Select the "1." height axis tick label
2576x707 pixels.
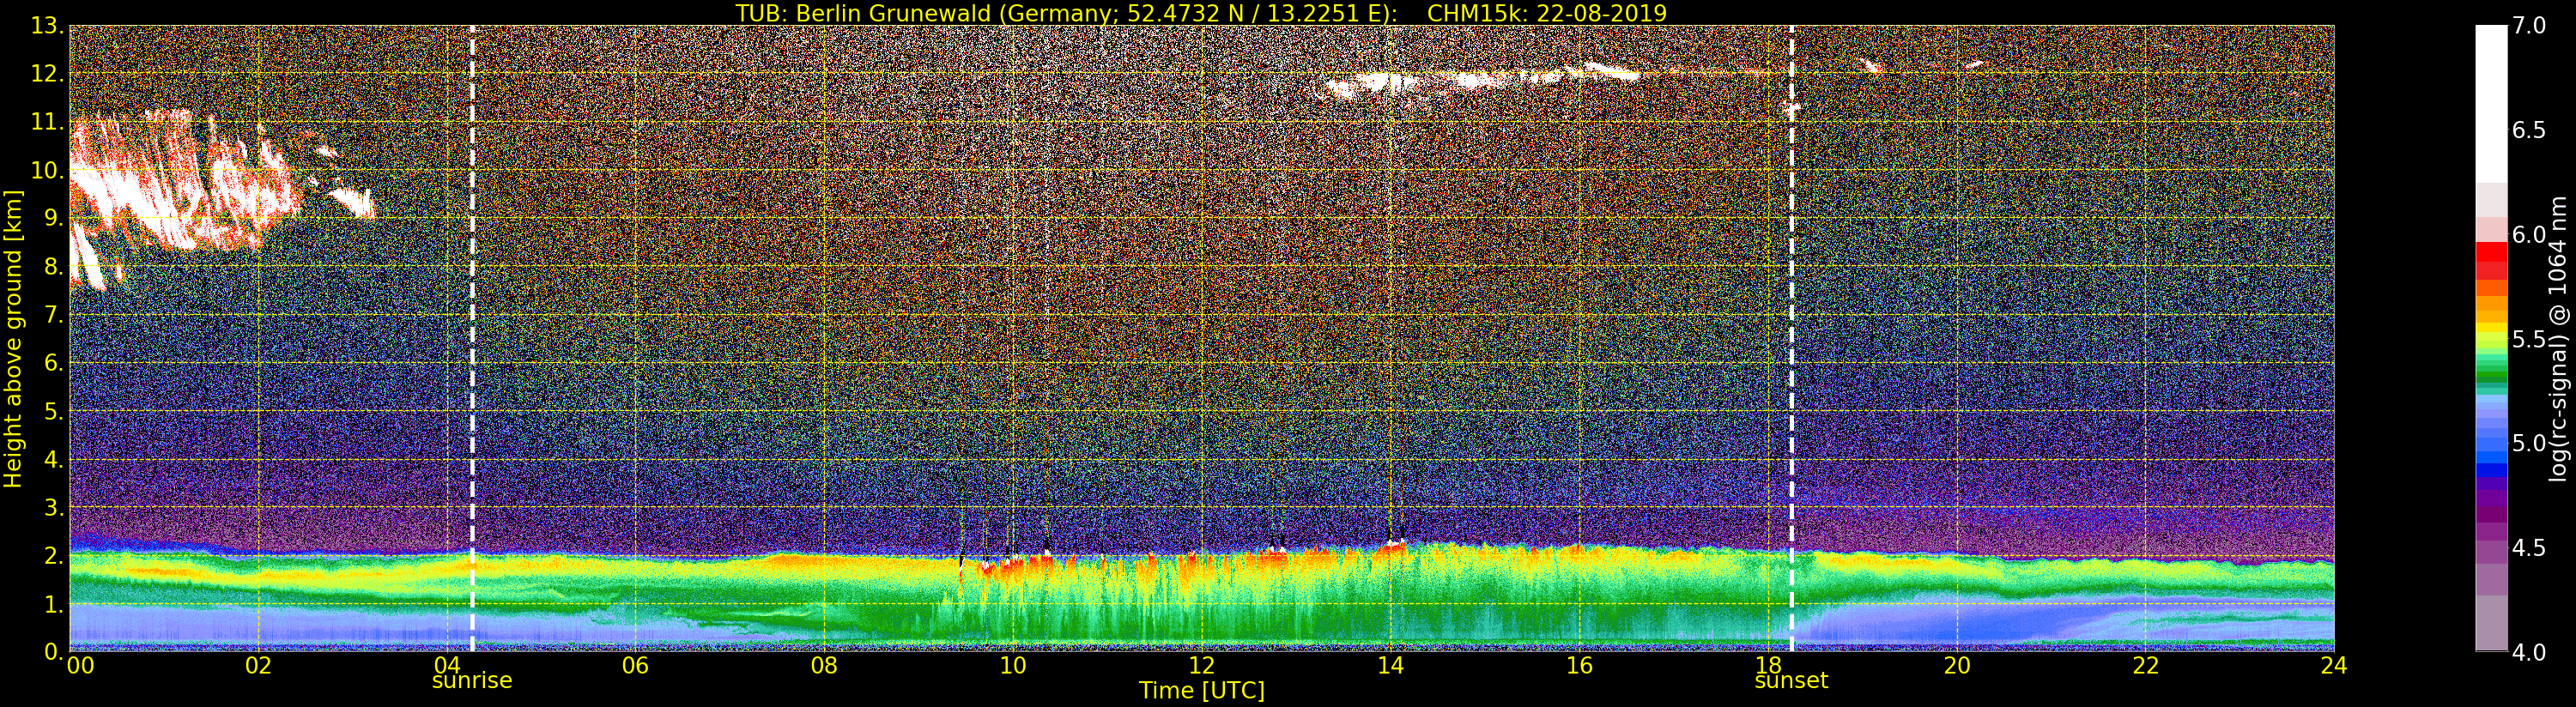(54, 604)
